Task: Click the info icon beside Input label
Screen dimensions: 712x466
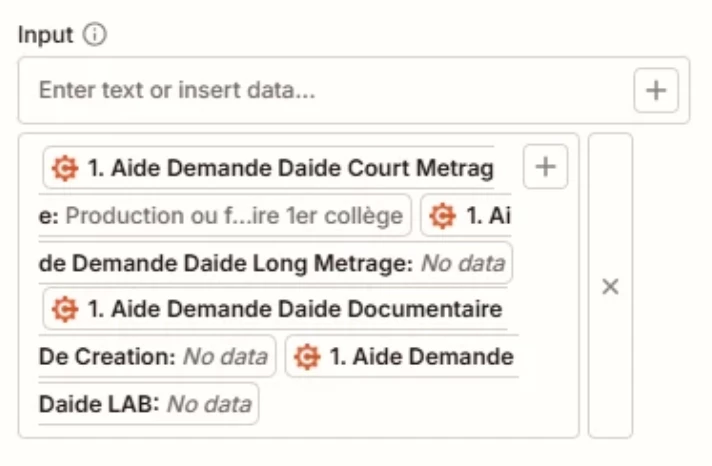Action: [95, 35]
